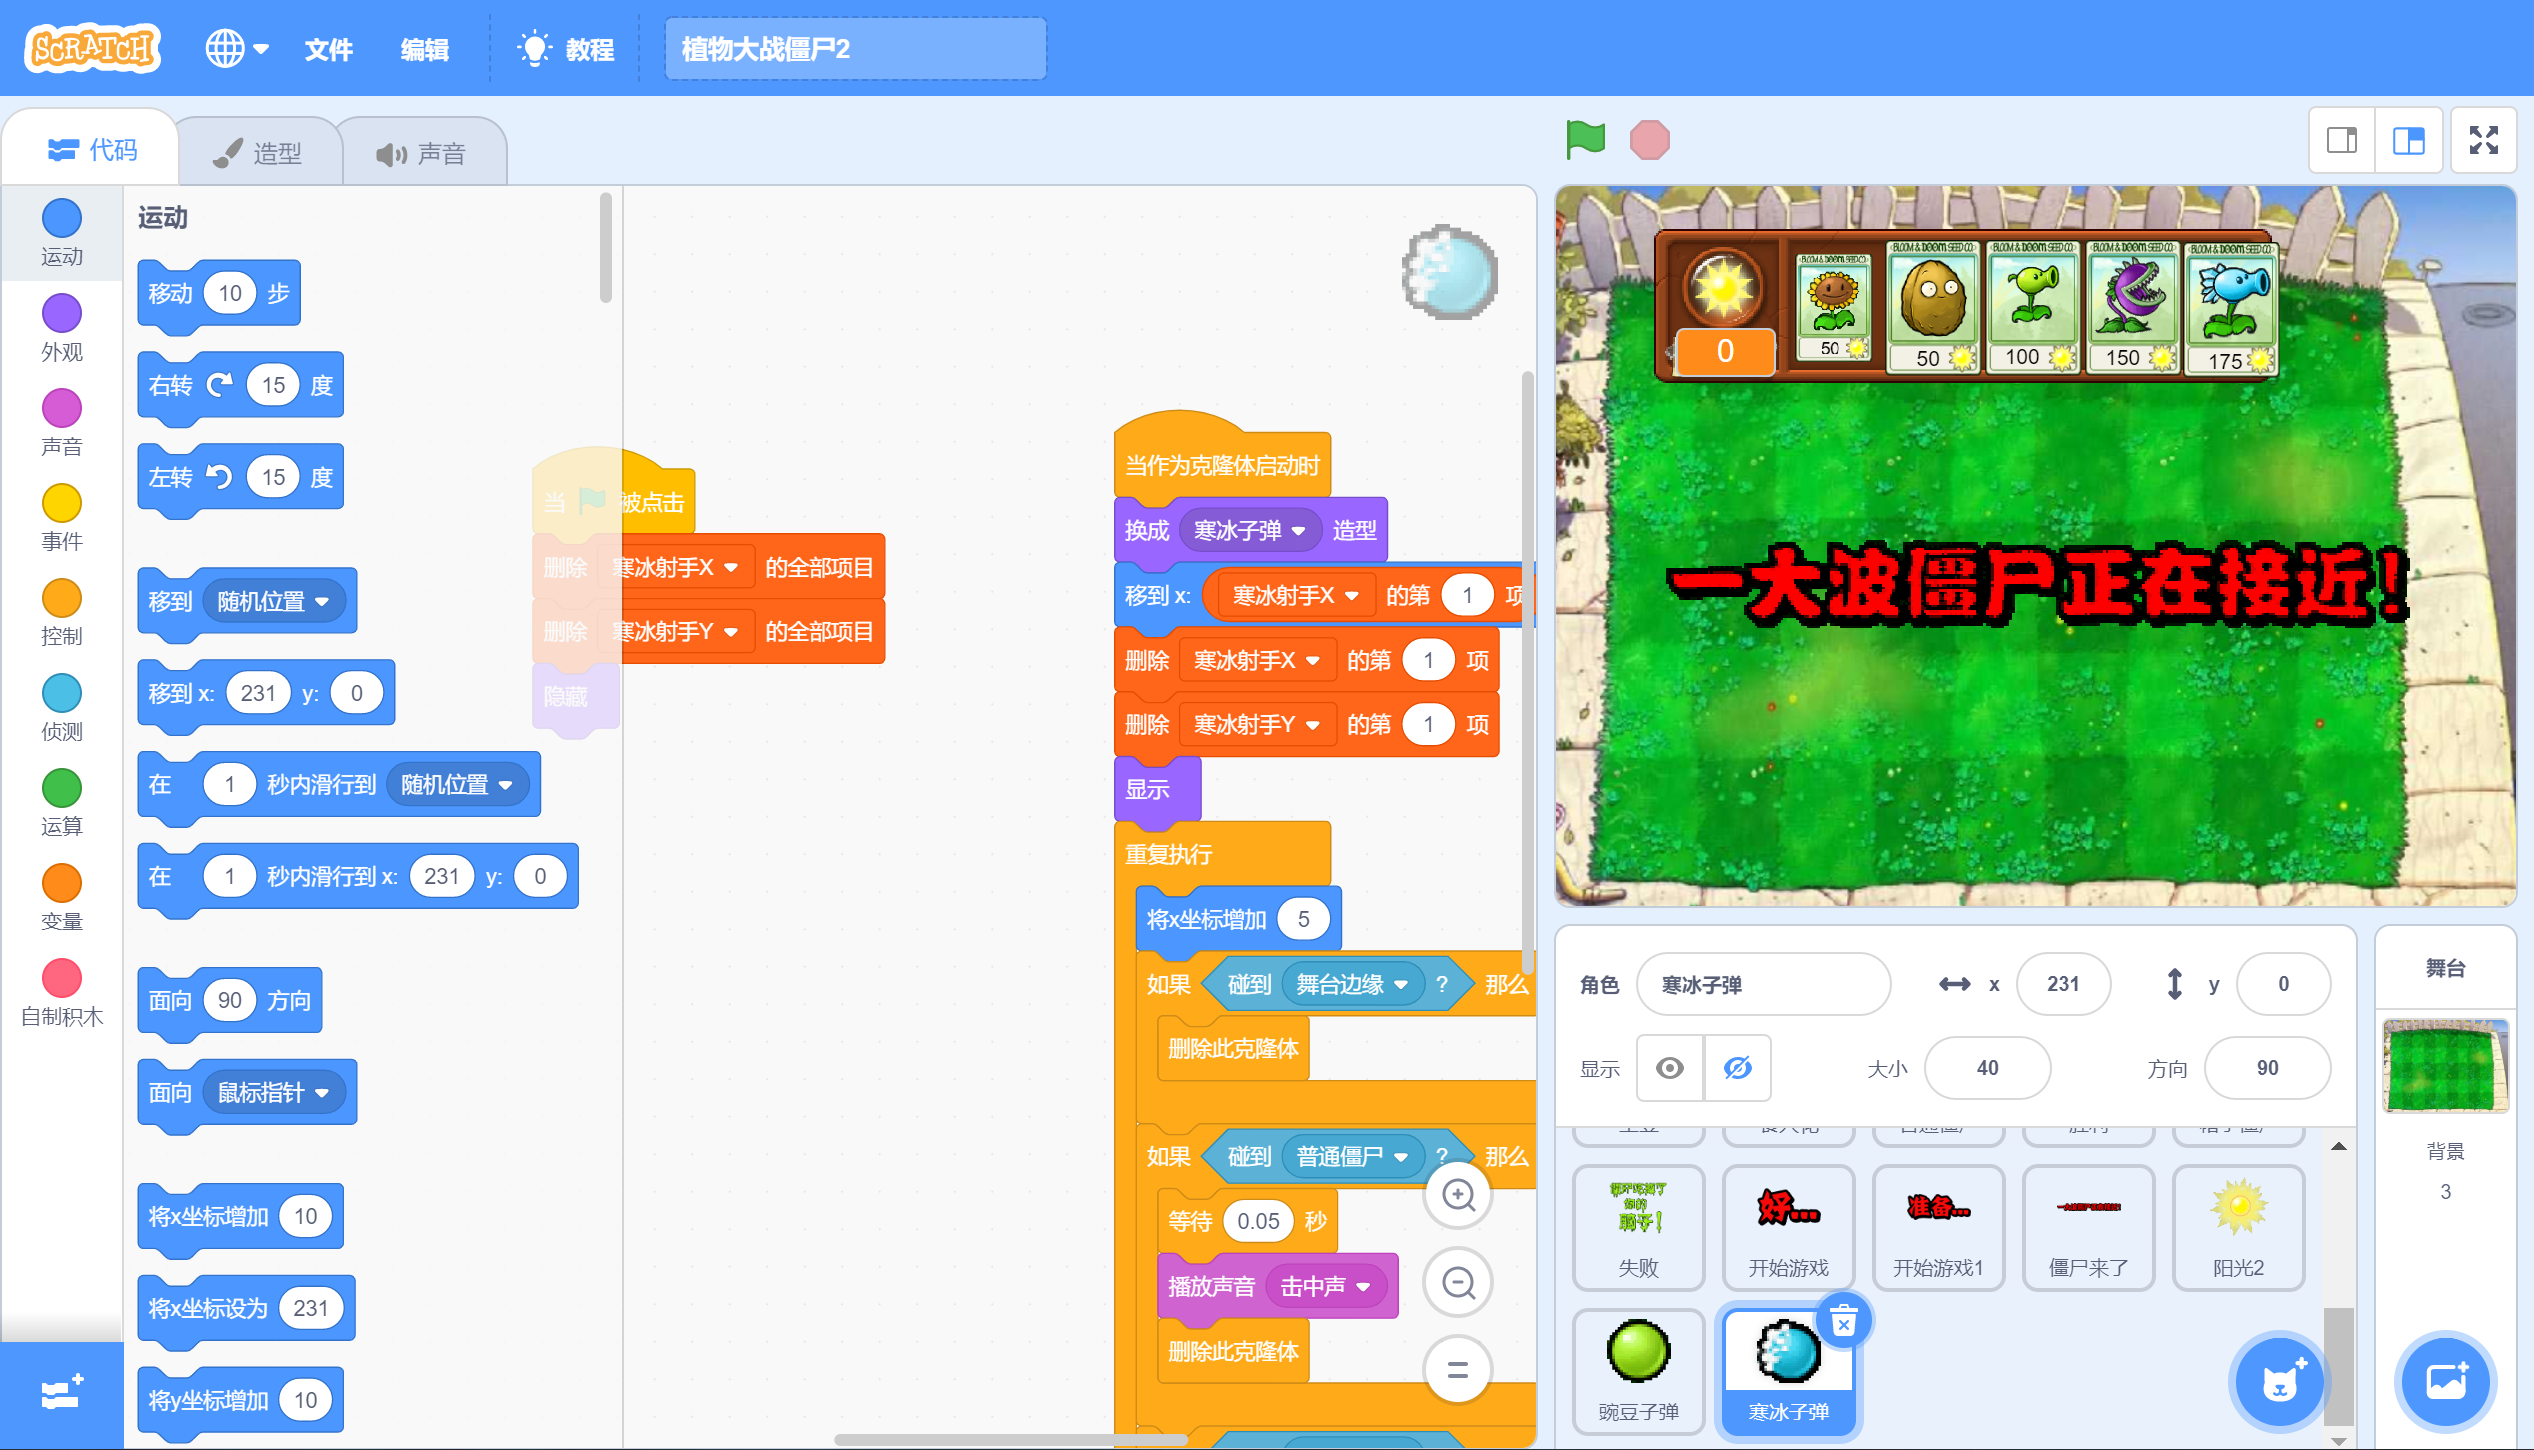Select the 运动 block category

pyautogui.click(x=62, y=233)
